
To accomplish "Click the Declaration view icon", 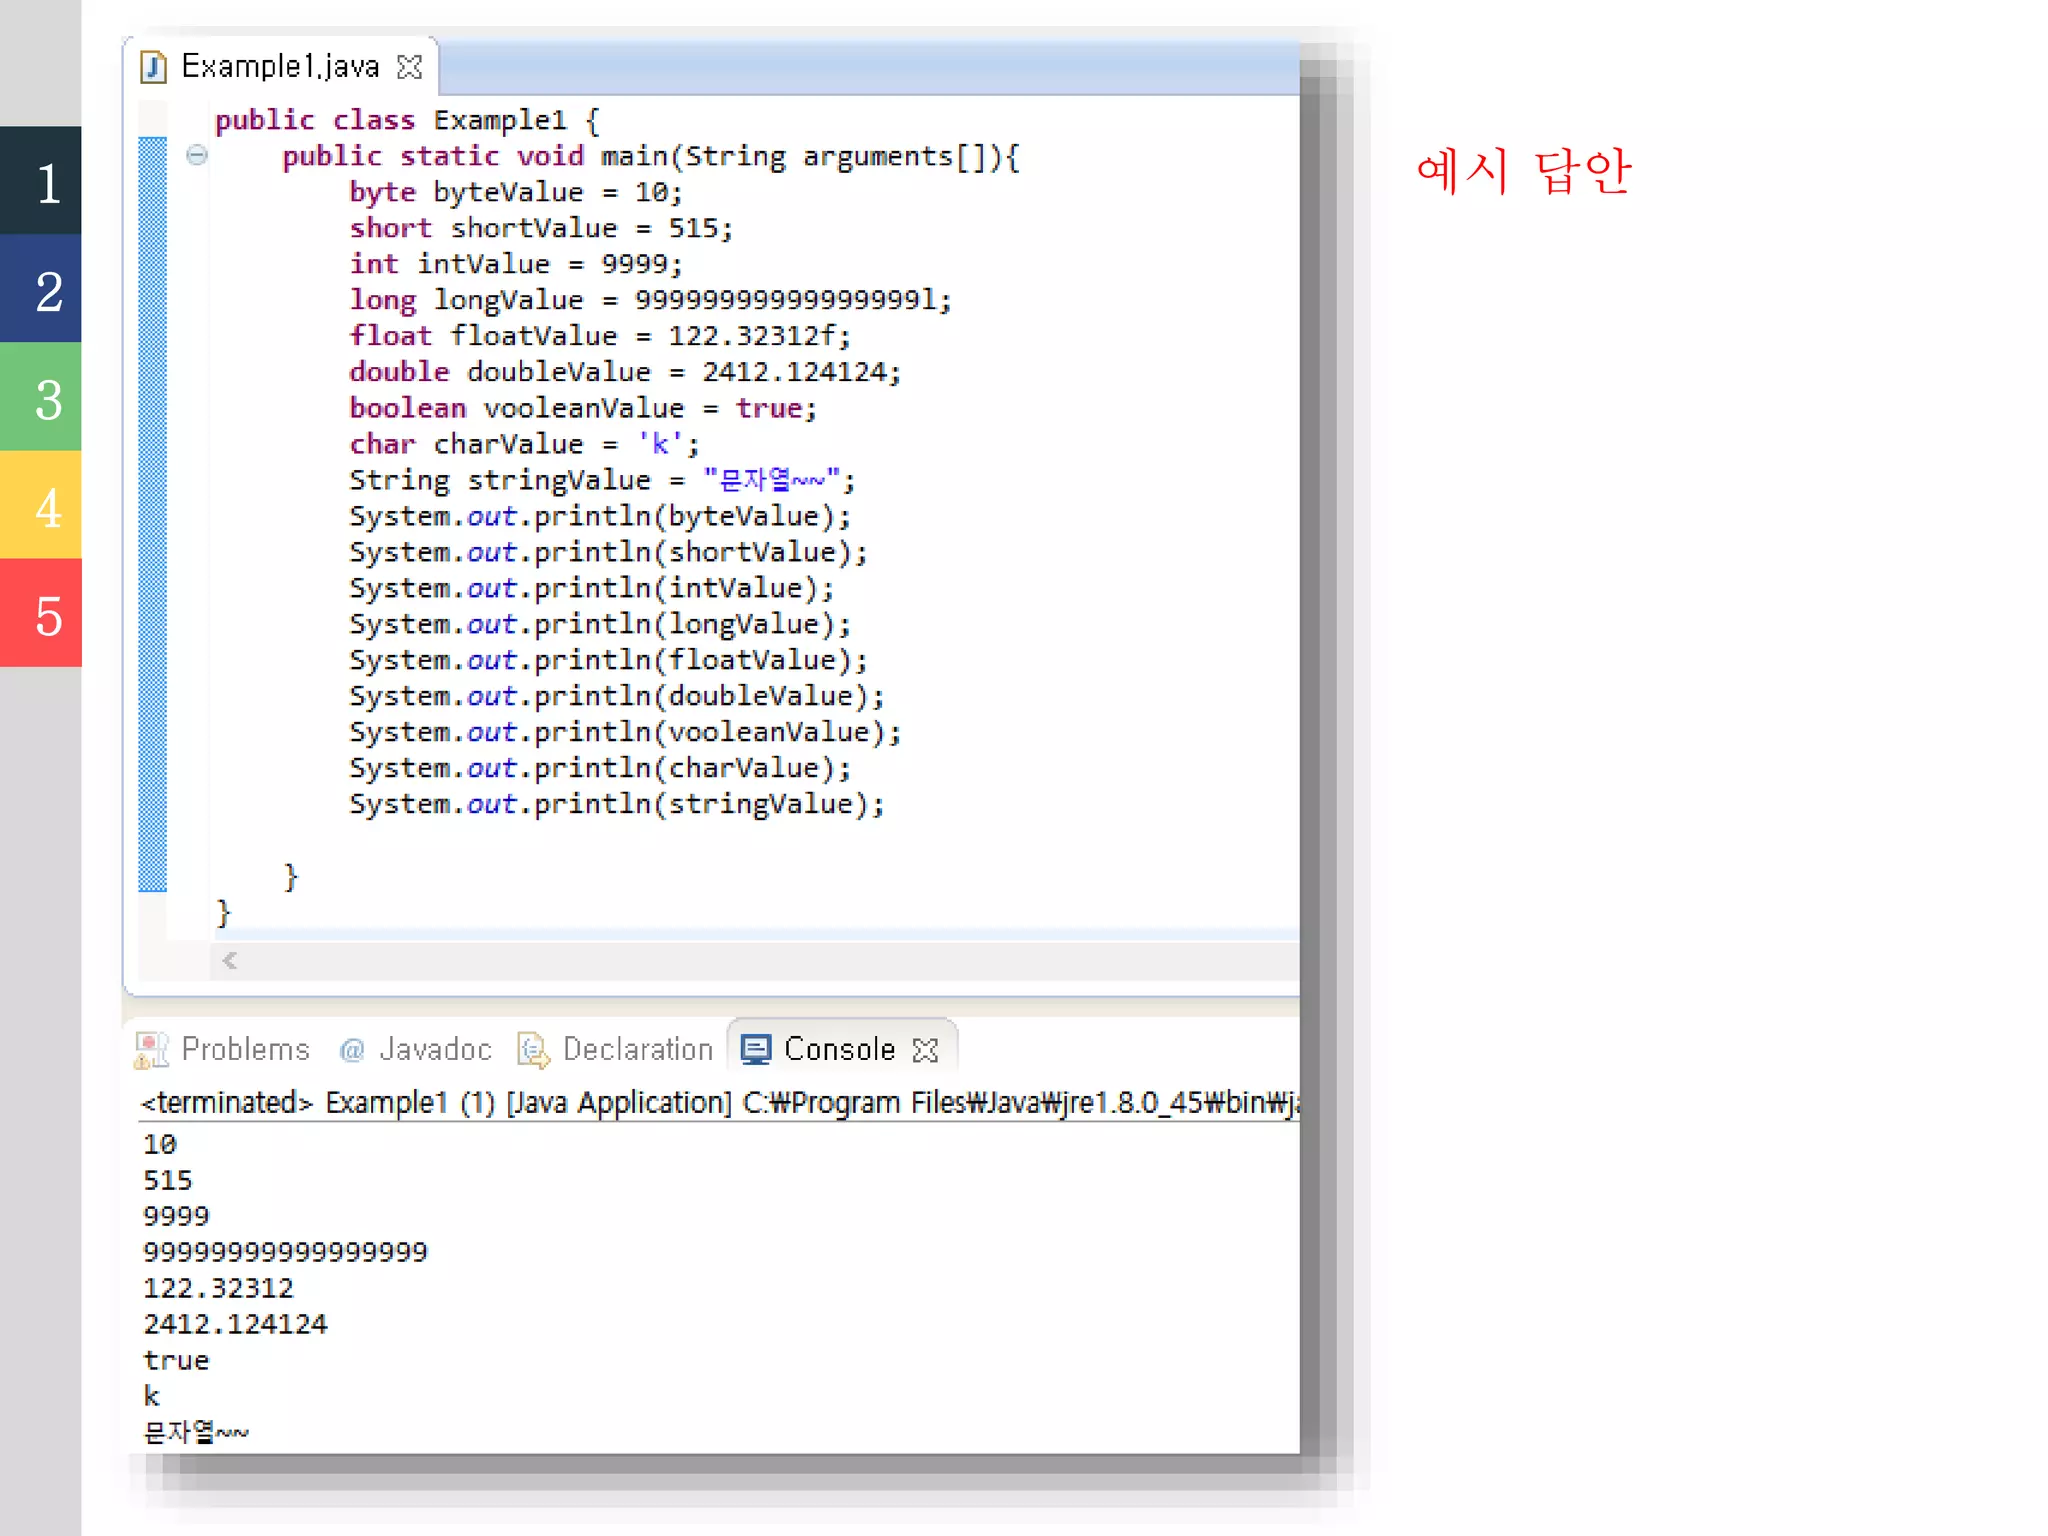I will (533, 1049).
